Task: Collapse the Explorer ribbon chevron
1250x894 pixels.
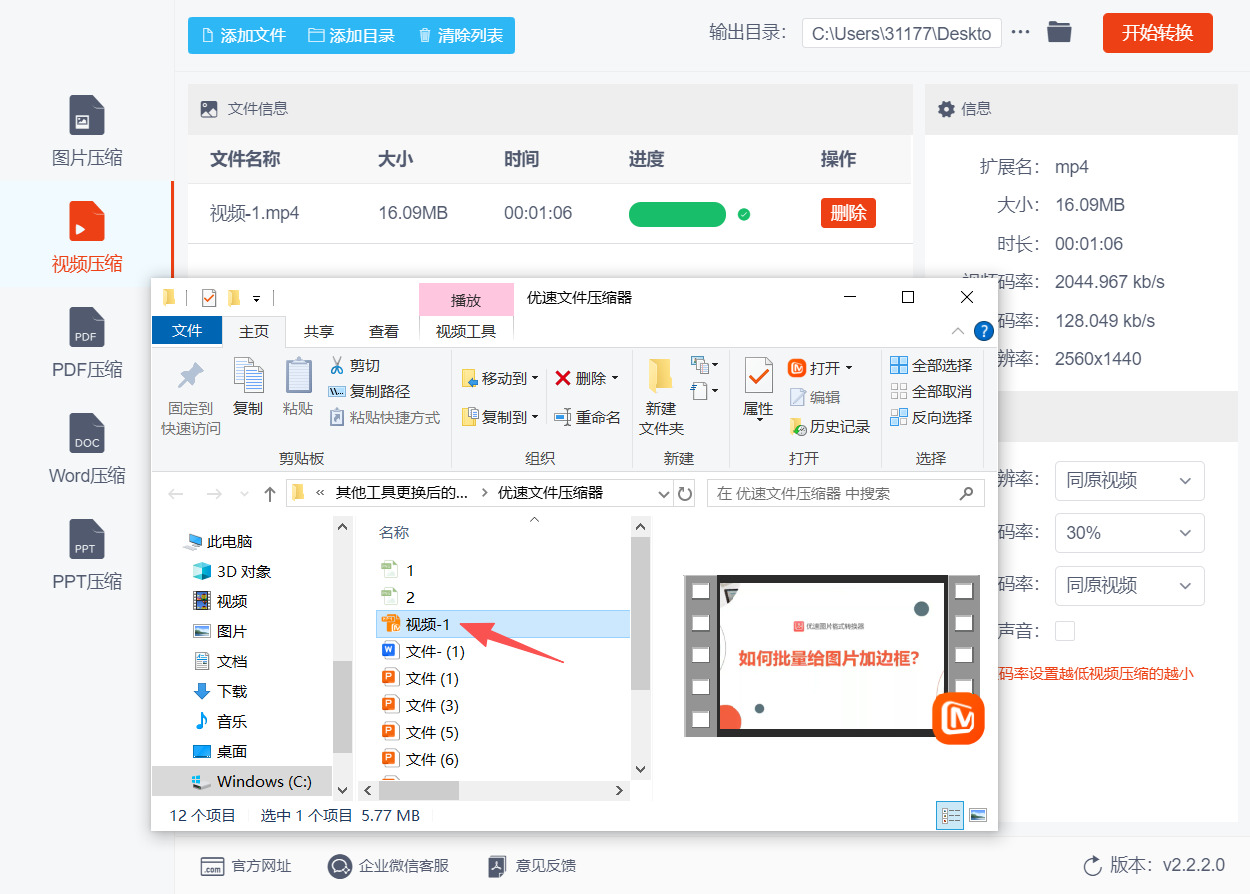Action: (958, 331)
